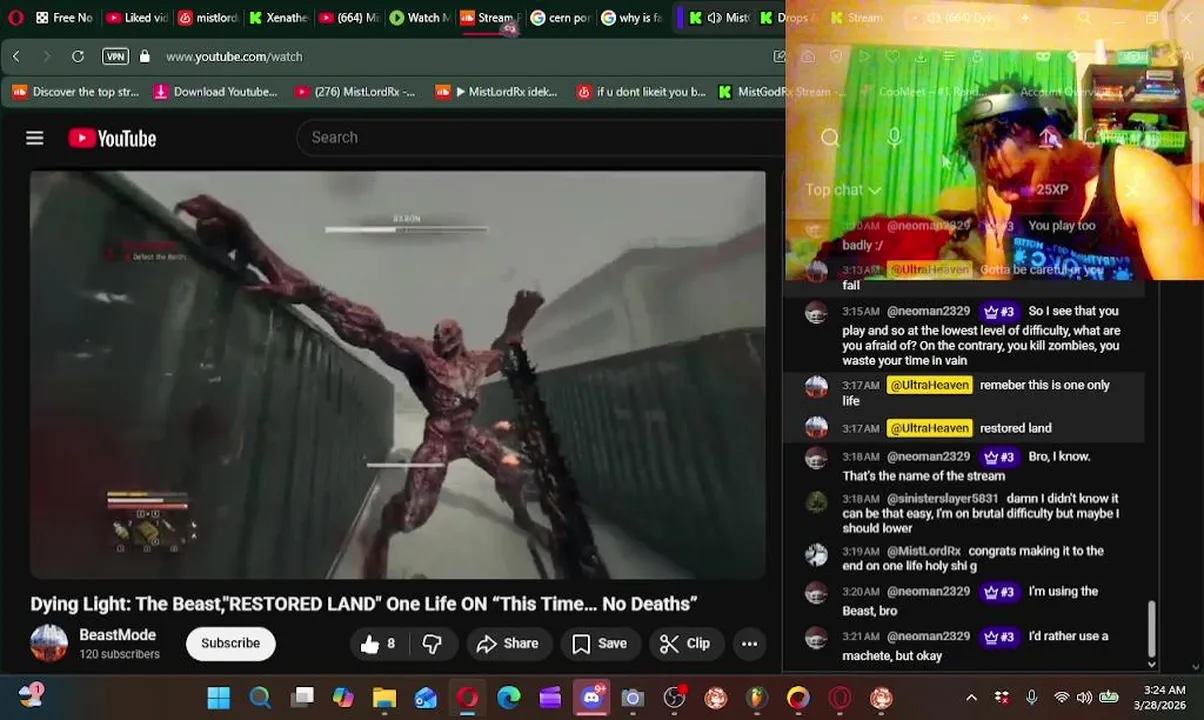The image size is (1204, 720).
Task: Dislike the video with thumbs down
Action: [432, 643]
